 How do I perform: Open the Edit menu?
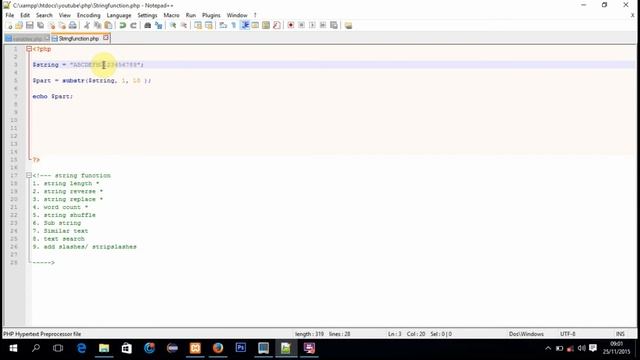(x=25, y=15)
